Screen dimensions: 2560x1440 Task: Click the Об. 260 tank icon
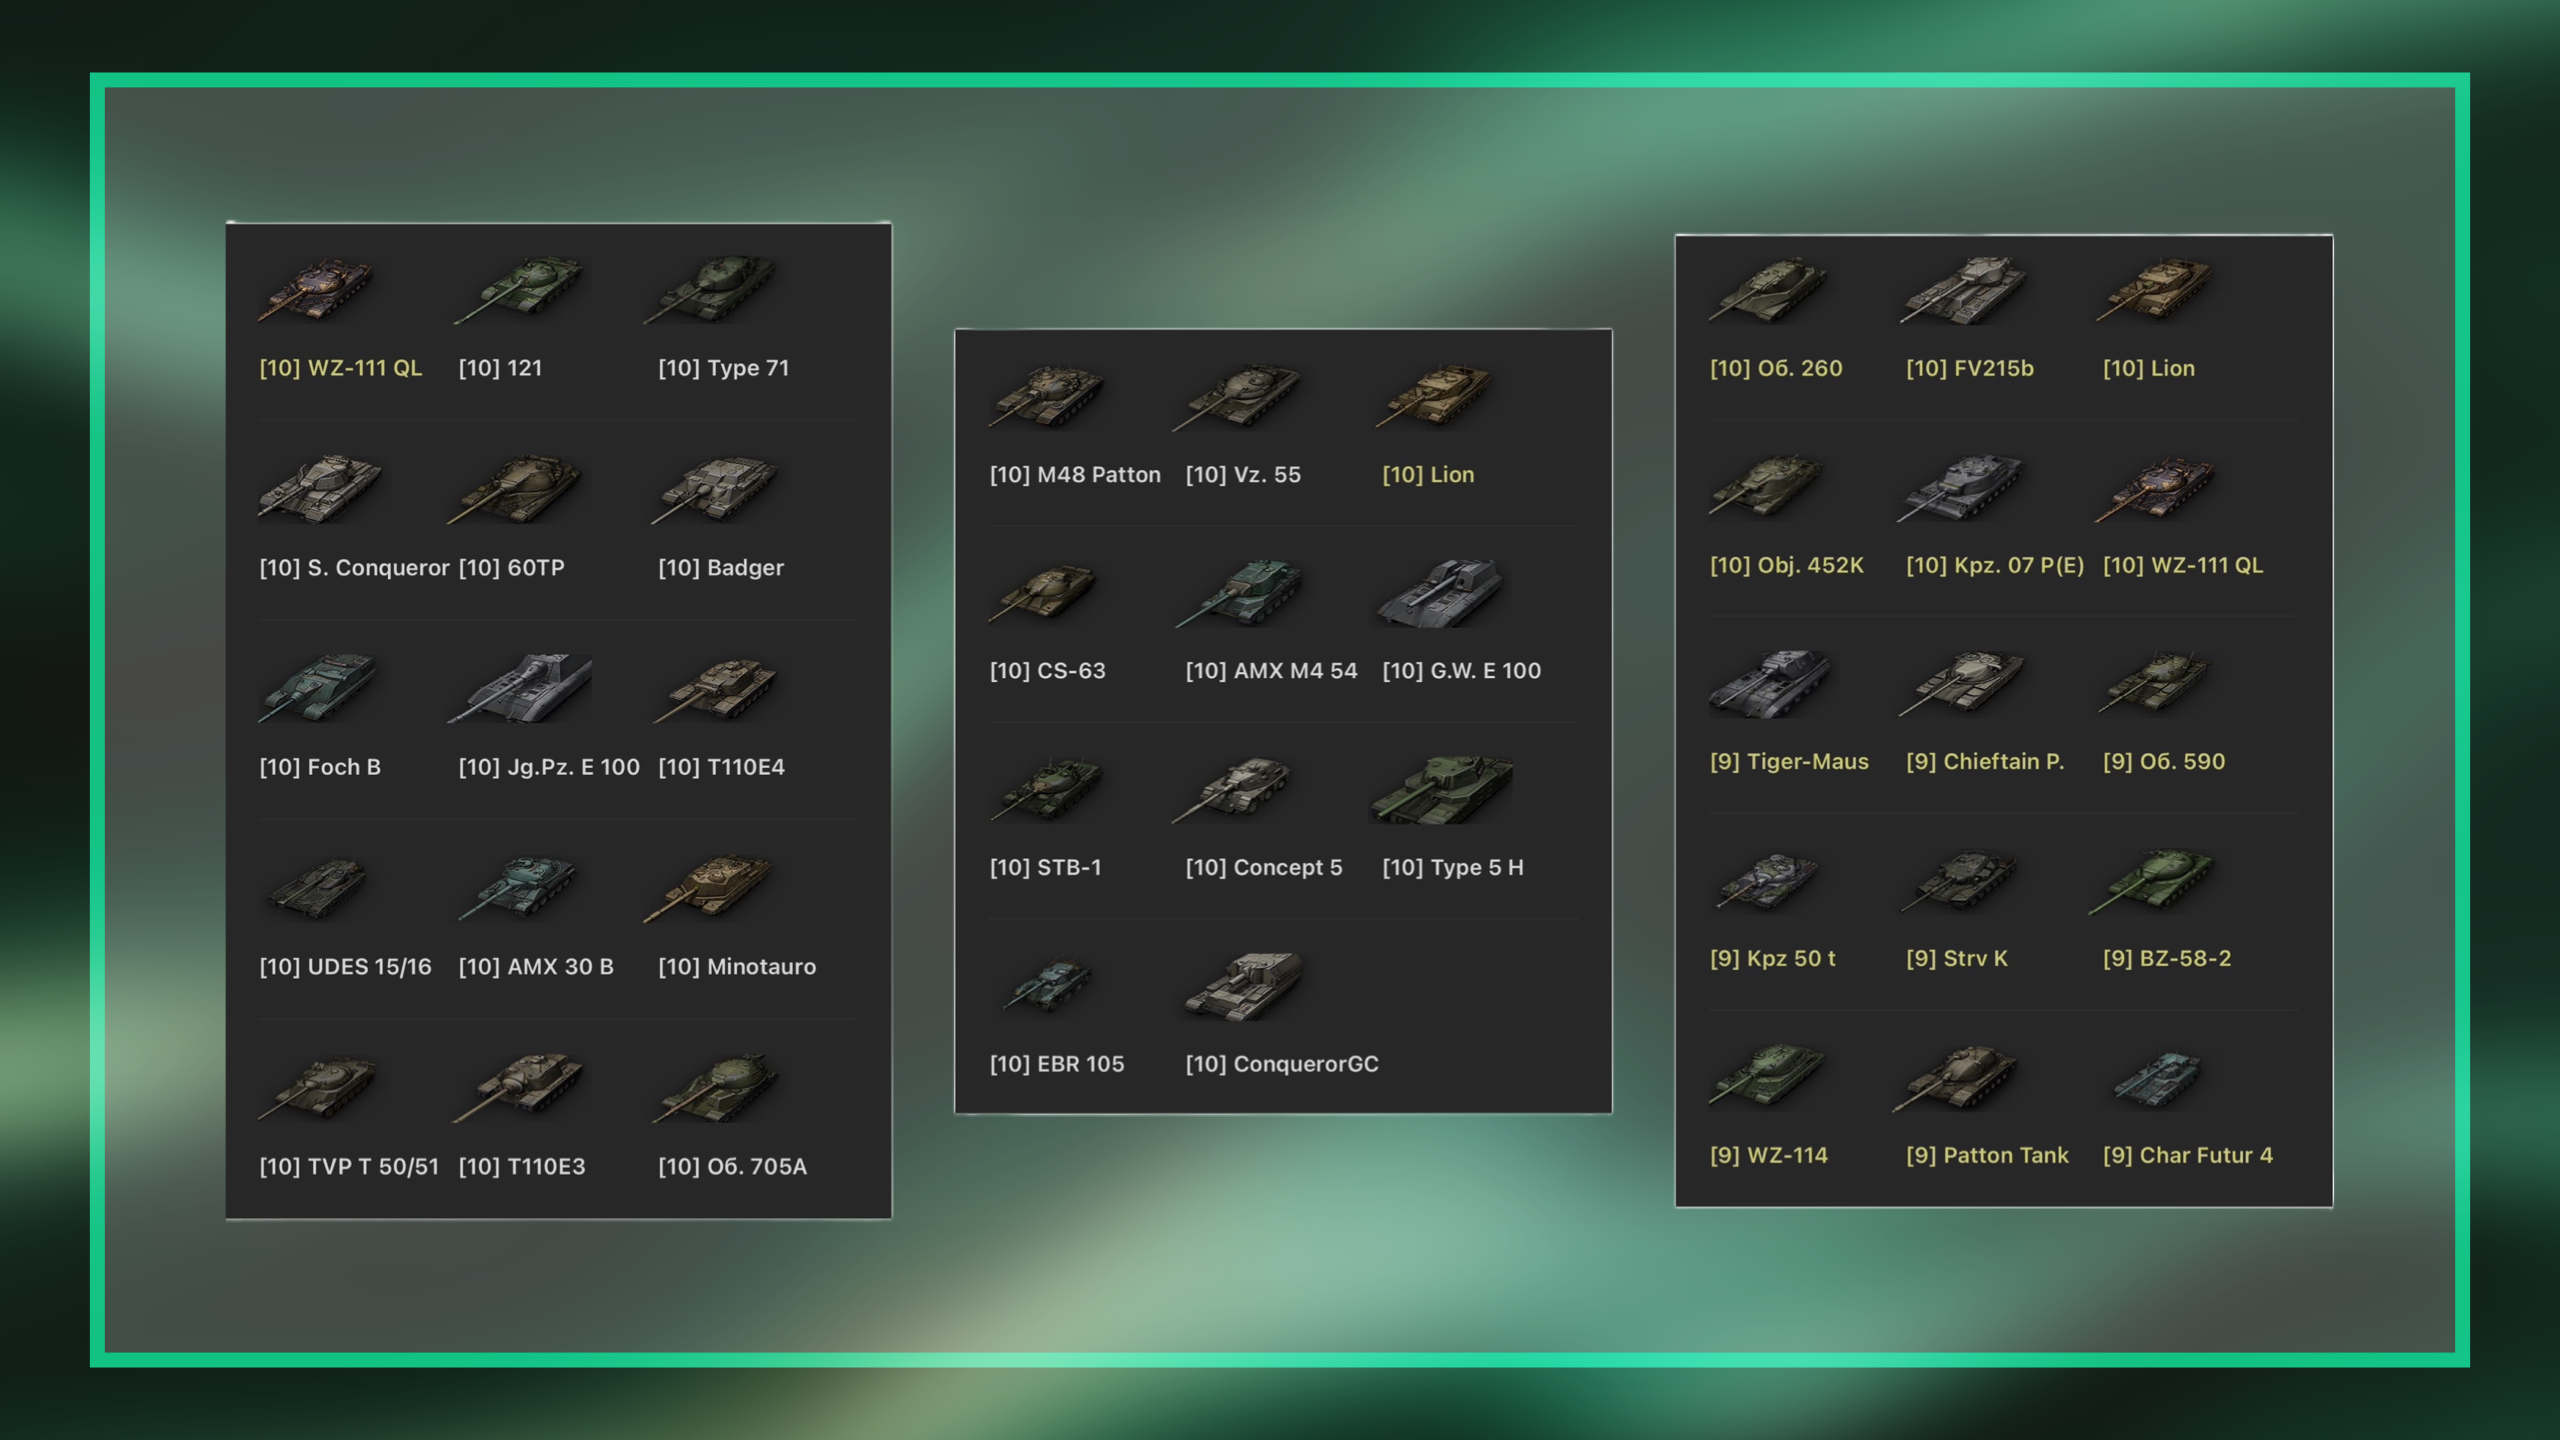pos(1768,290)
